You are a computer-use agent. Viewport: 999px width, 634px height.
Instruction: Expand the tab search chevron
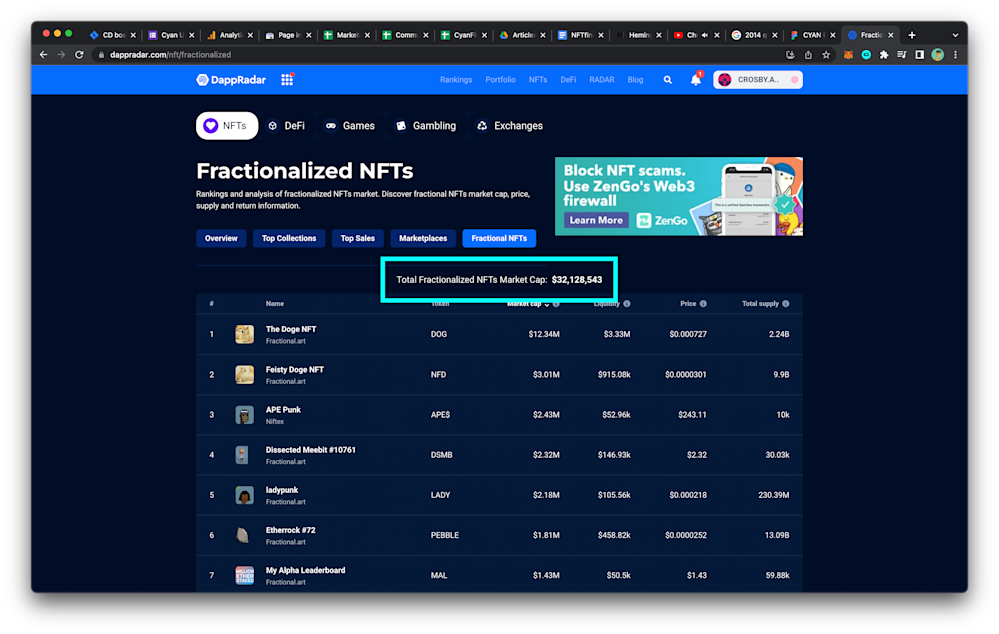955,35
